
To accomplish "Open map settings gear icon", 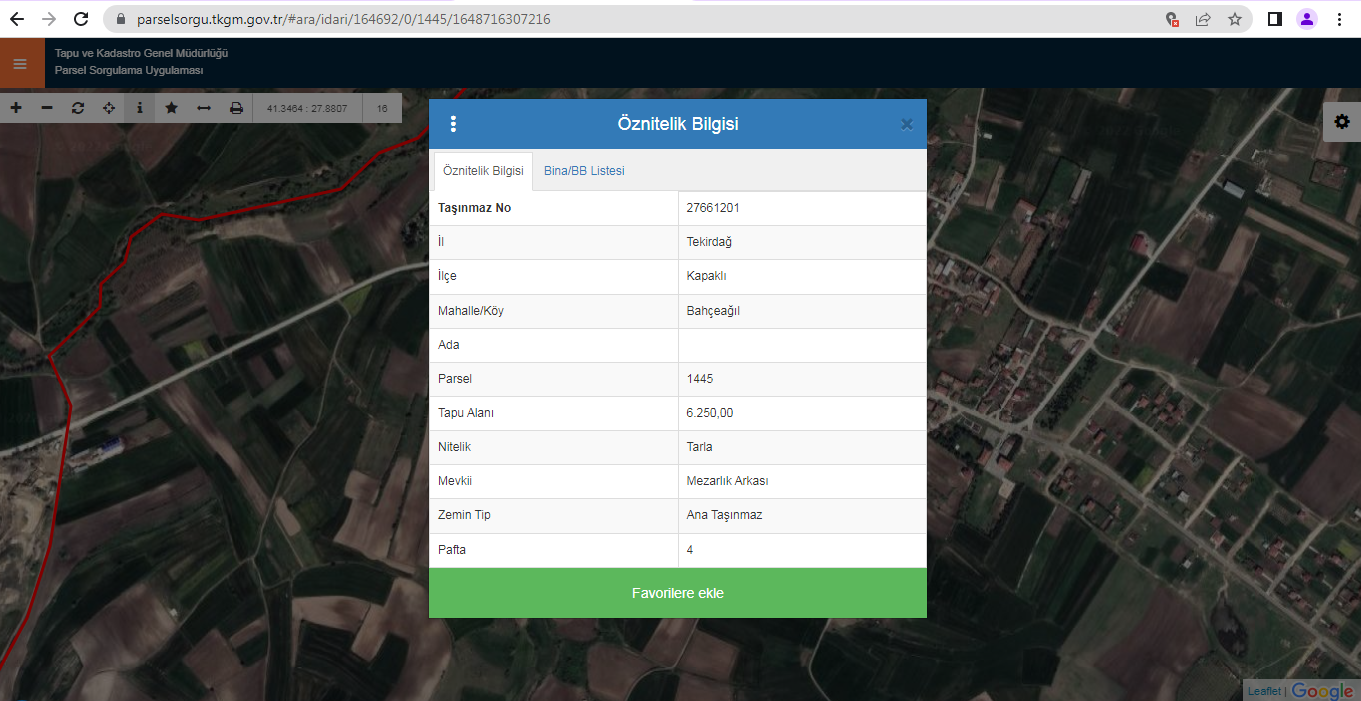I will [x=1342, y=122].
